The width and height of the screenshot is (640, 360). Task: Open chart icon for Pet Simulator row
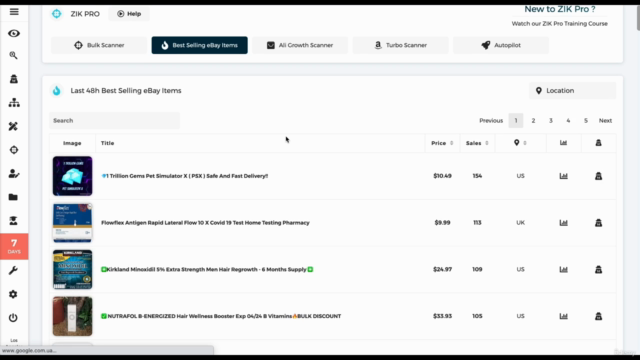[x=563, y=176]
